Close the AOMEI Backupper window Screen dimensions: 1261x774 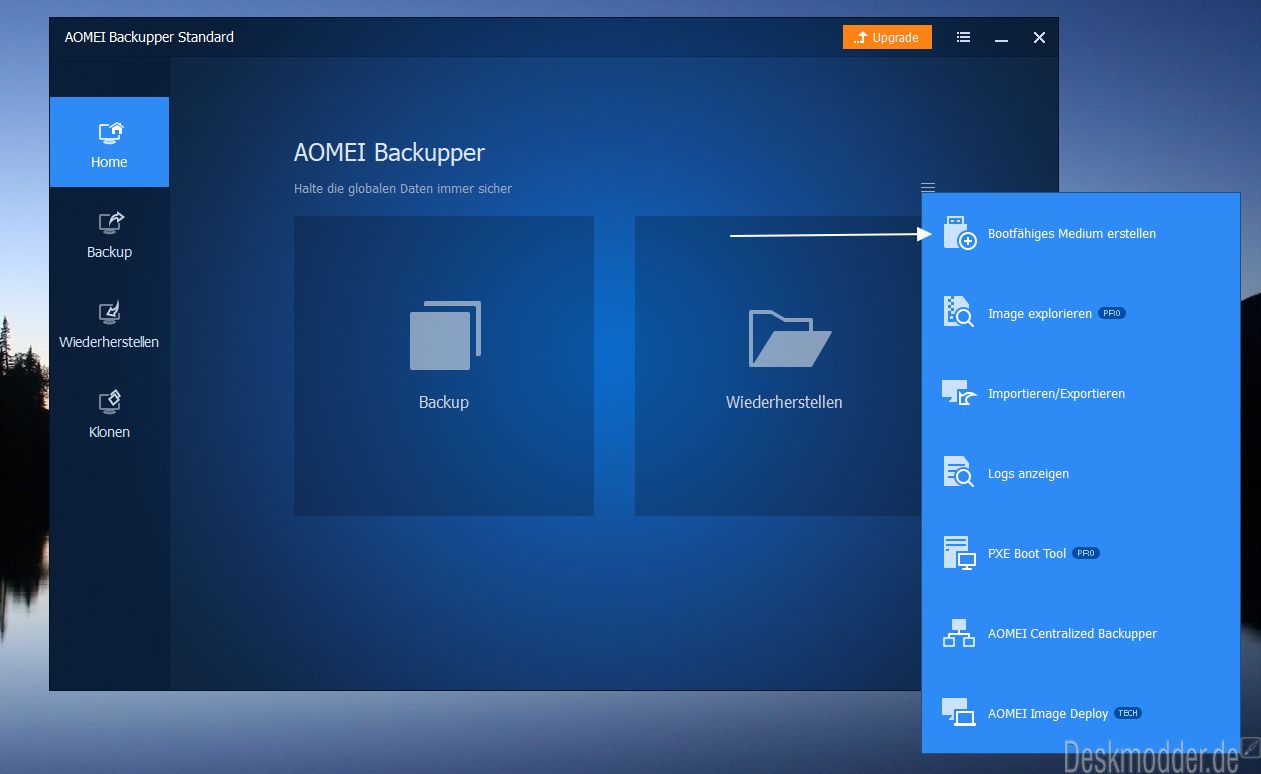[x=1039, y=37]
